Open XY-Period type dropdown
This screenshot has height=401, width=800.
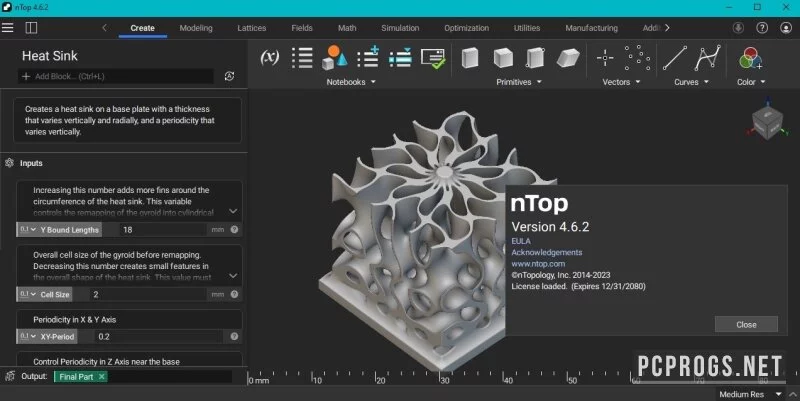click(x=28, y=336)
